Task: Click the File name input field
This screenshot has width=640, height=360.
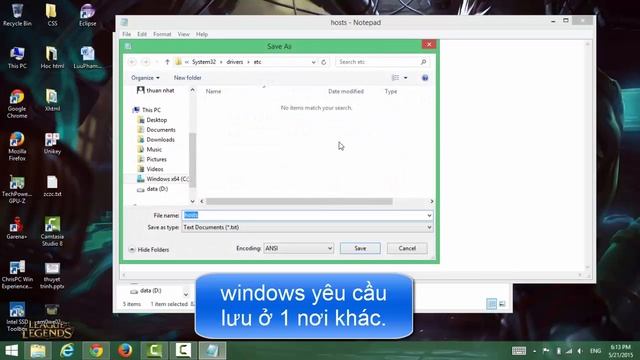Action: pyautogui.click(x=304, y=215)
